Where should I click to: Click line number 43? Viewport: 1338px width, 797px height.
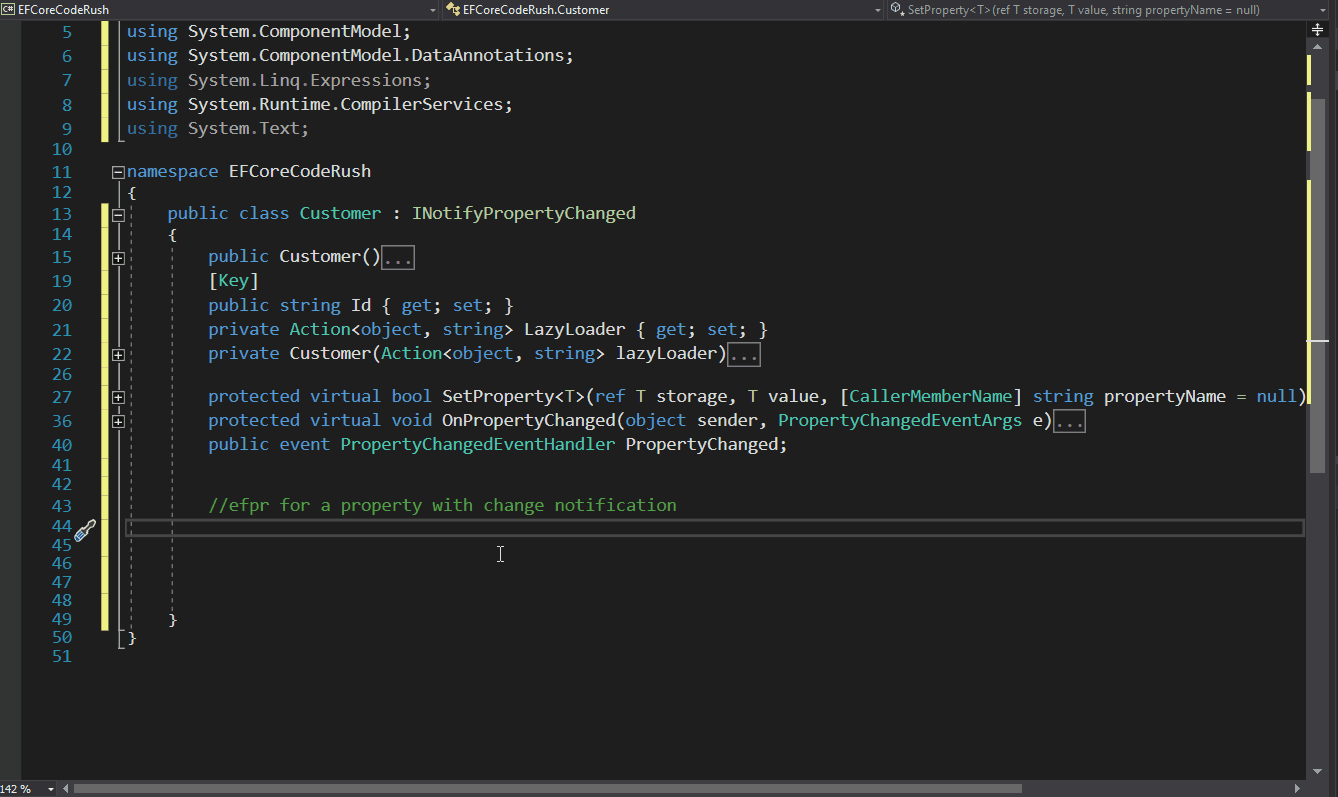(61, 506)
